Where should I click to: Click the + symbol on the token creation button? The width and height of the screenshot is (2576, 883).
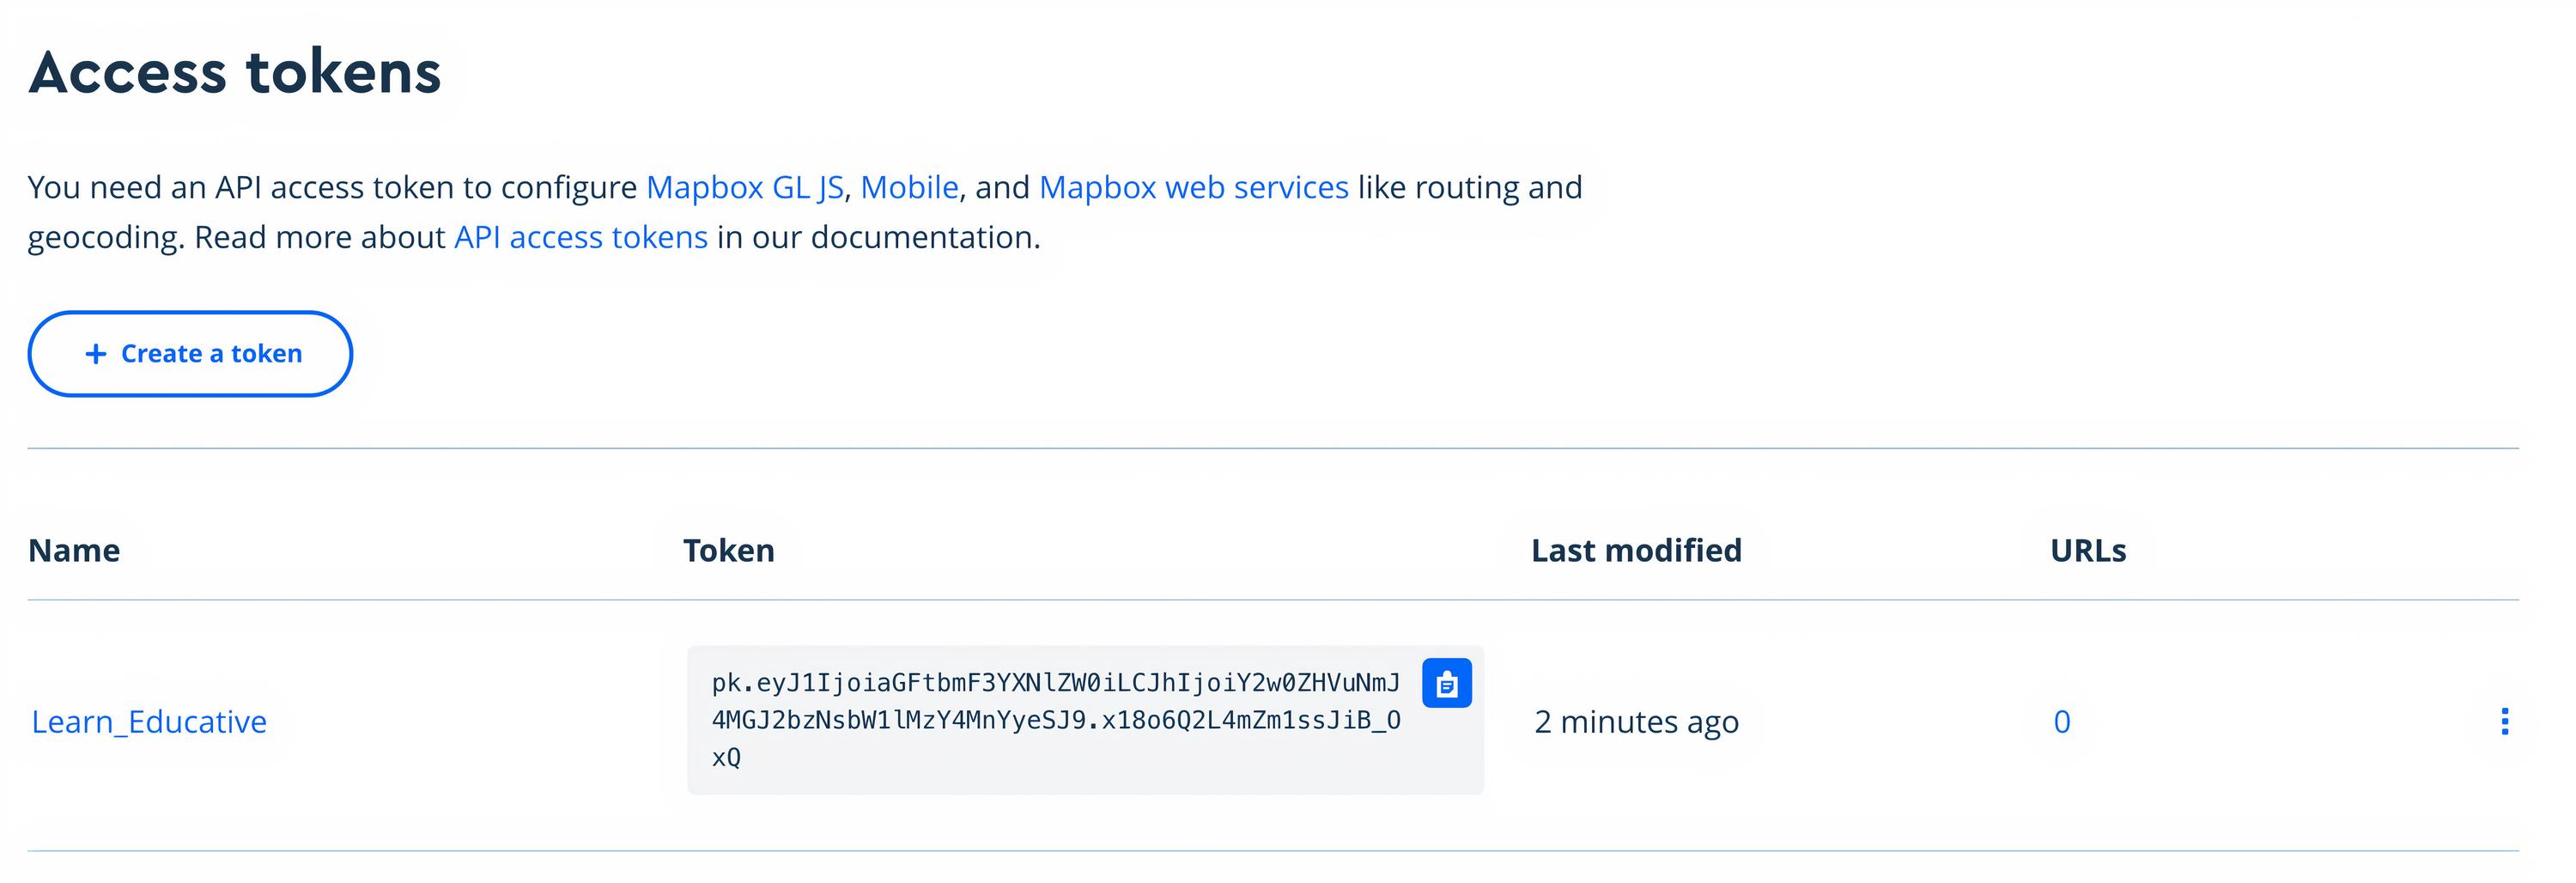(x=97, y=353)
